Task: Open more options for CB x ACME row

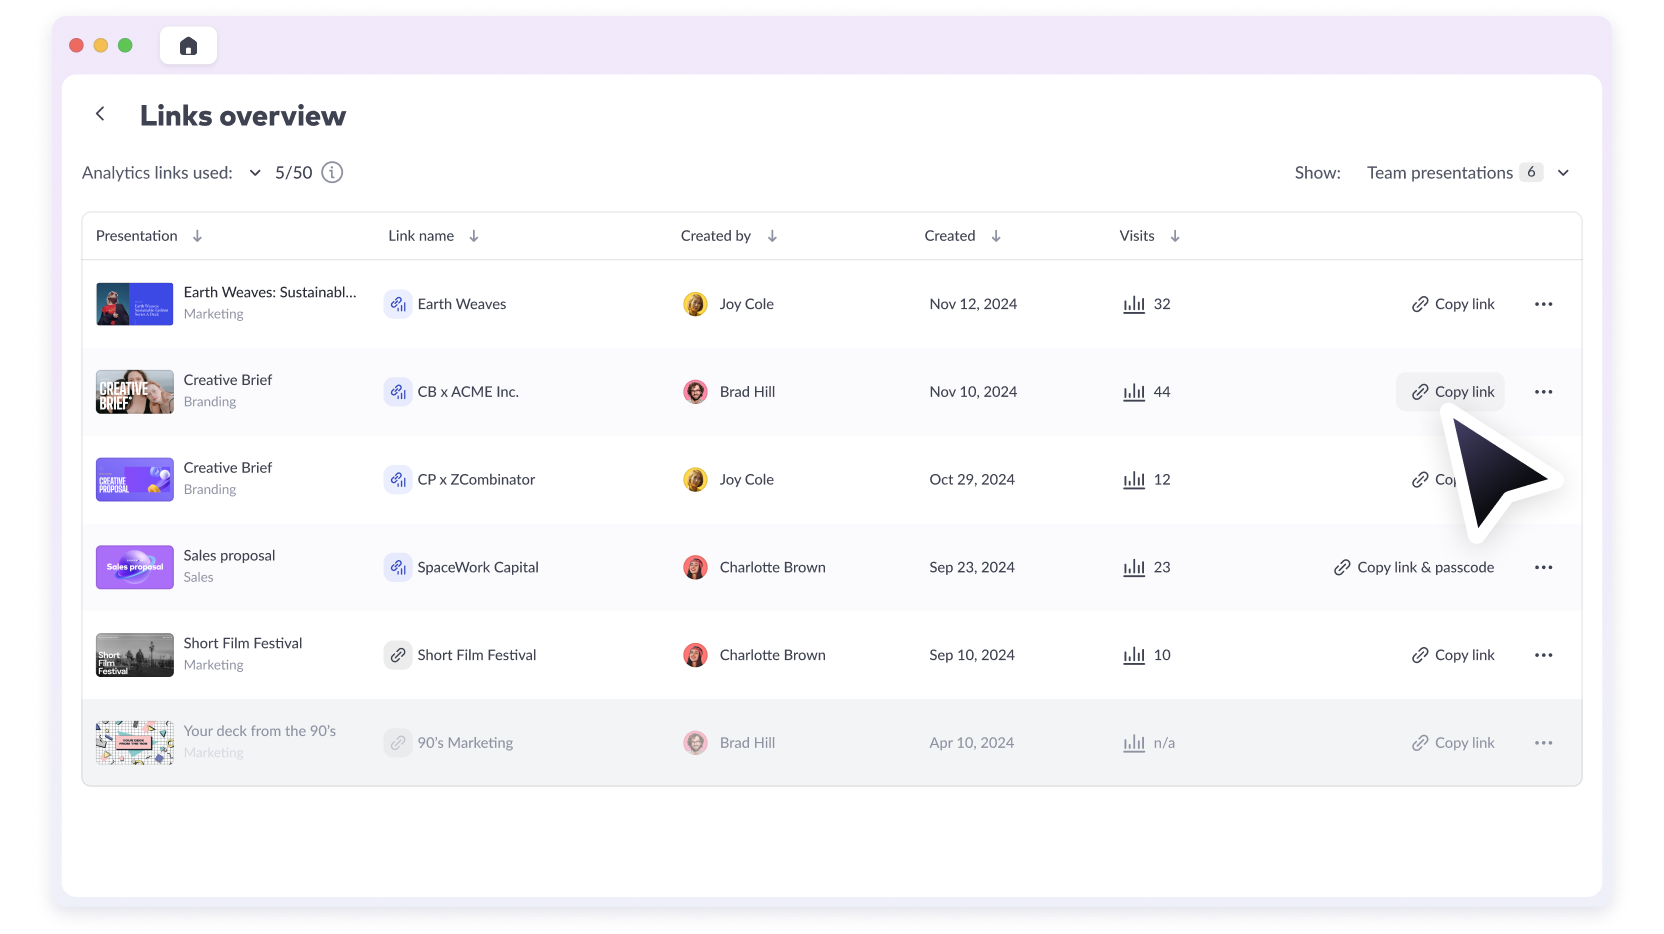Action: [x=1543, y=392]
